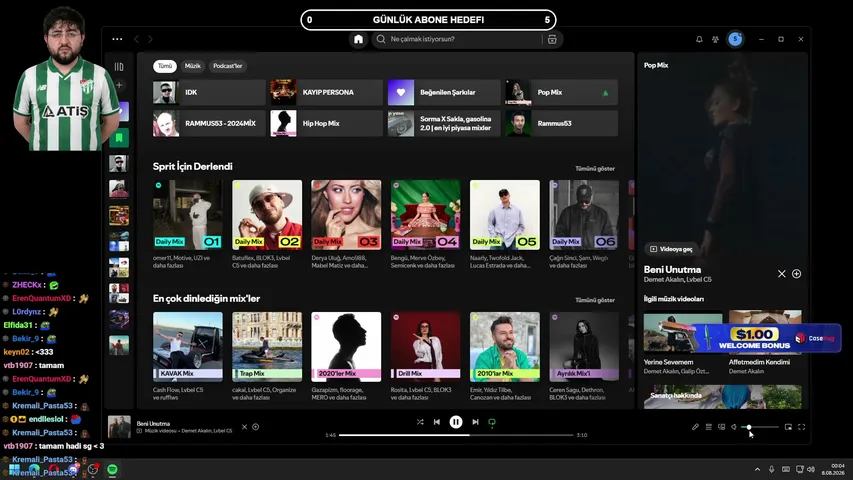Image resolution: width=853 pixels, height=480 pixels.
Task: Open Friend Activity icon
Action: 715,39
